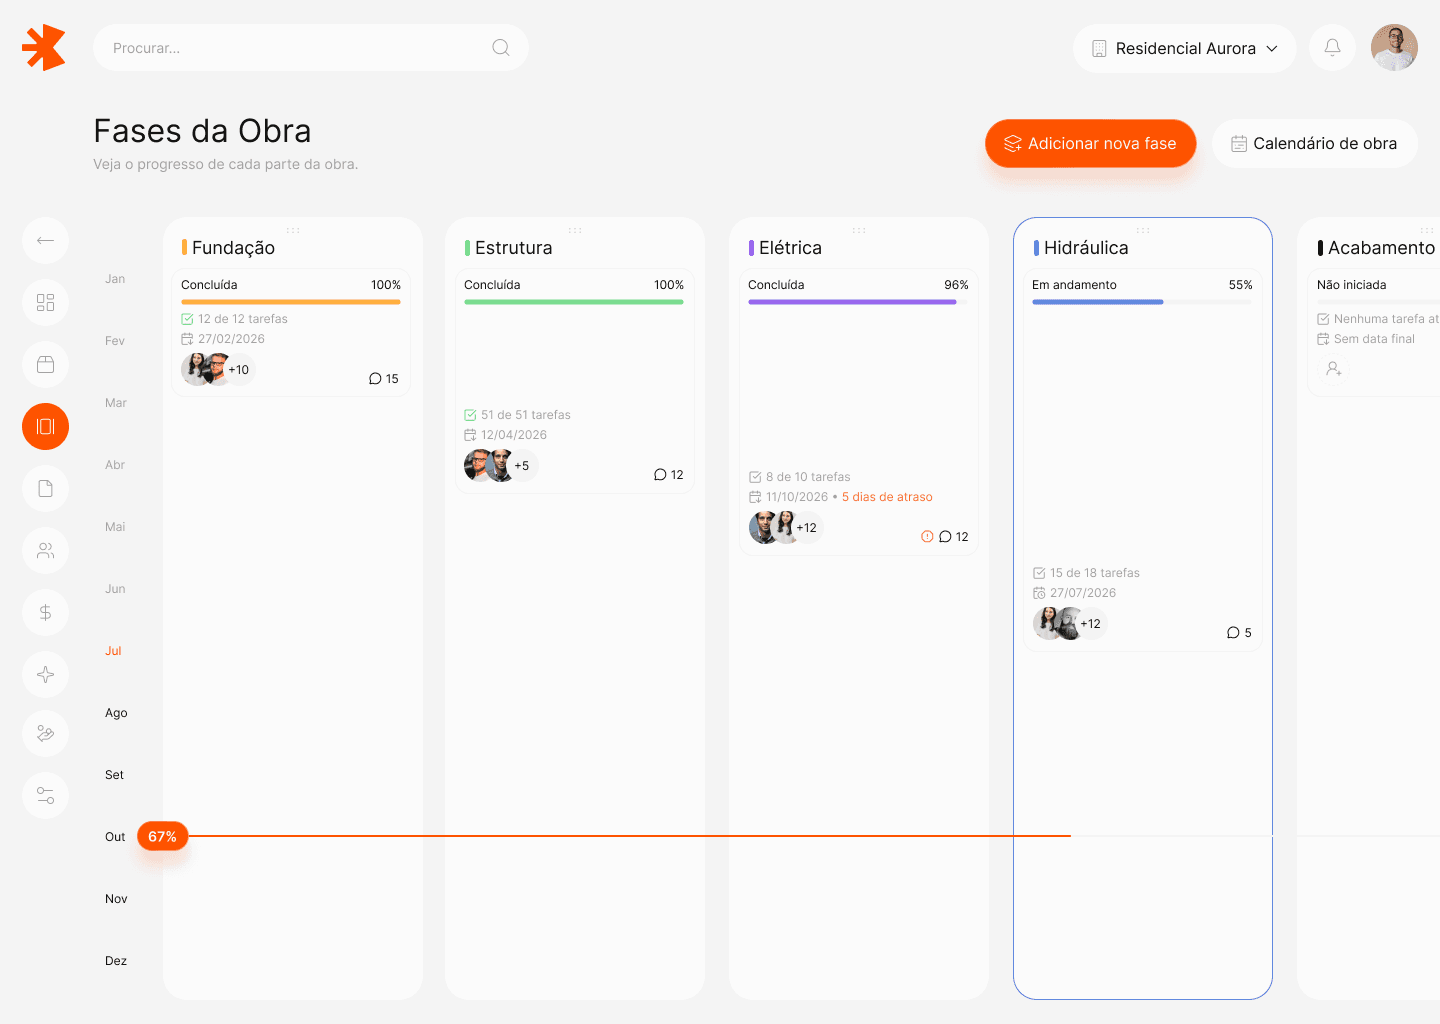
Task: Click Adicionar nova fase button
Action: click(x=1090, y=143)
